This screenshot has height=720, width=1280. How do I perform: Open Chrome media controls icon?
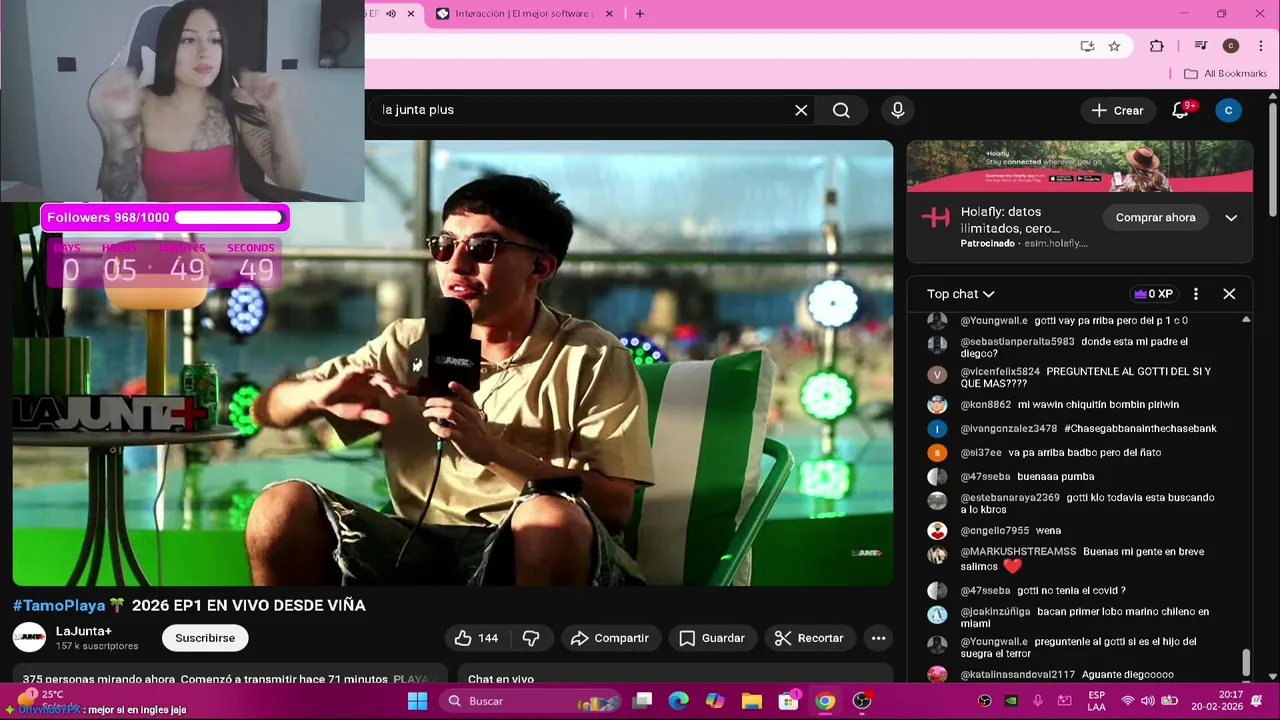(1201, 46)
